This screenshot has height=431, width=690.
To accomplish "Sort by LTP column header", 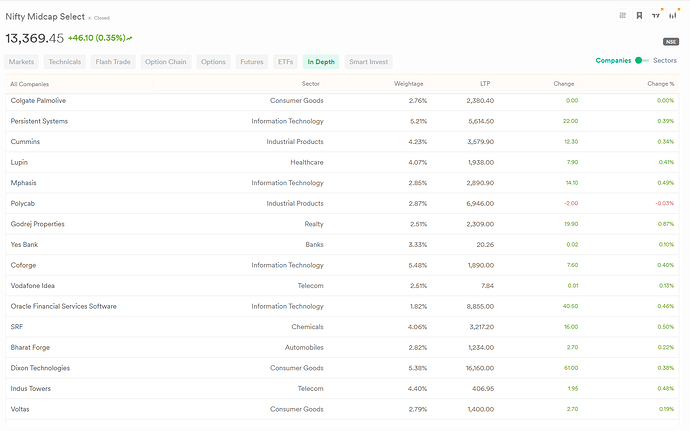I will pos(485,84).
